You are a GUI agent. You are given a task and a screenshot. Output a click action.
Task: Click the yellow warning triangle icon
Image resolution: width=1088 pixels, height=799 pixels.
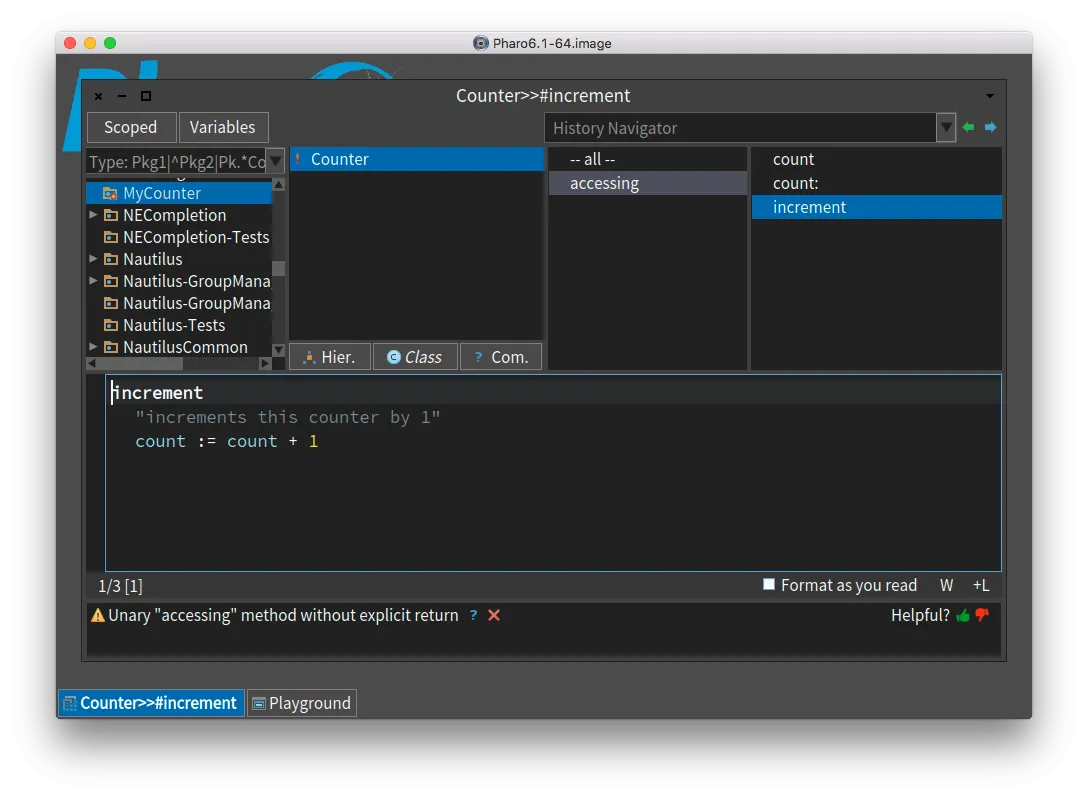pyautogui.click(x=98, y=615)
